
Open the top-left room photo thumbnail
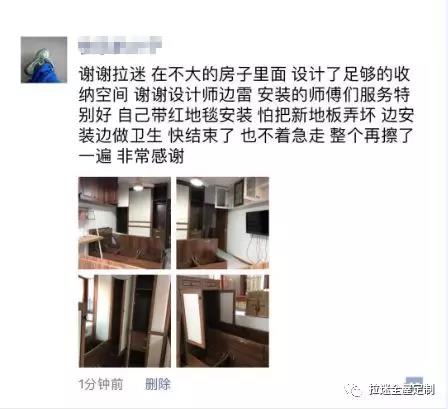pyautogui.click(x=125, y=223)
